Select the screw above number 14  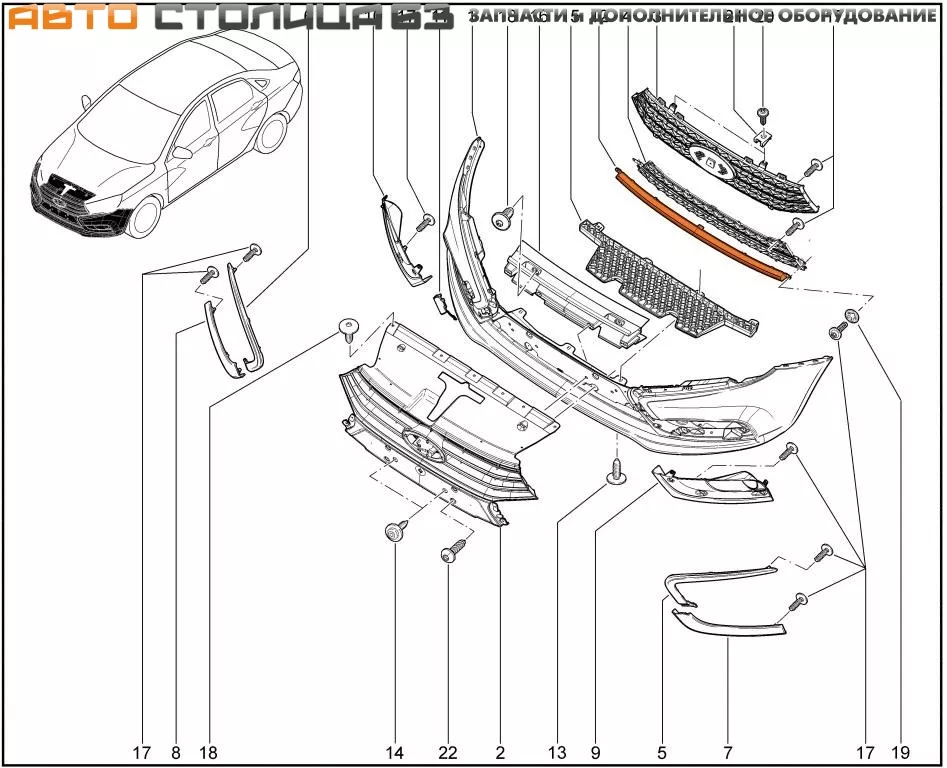point(394,531)
